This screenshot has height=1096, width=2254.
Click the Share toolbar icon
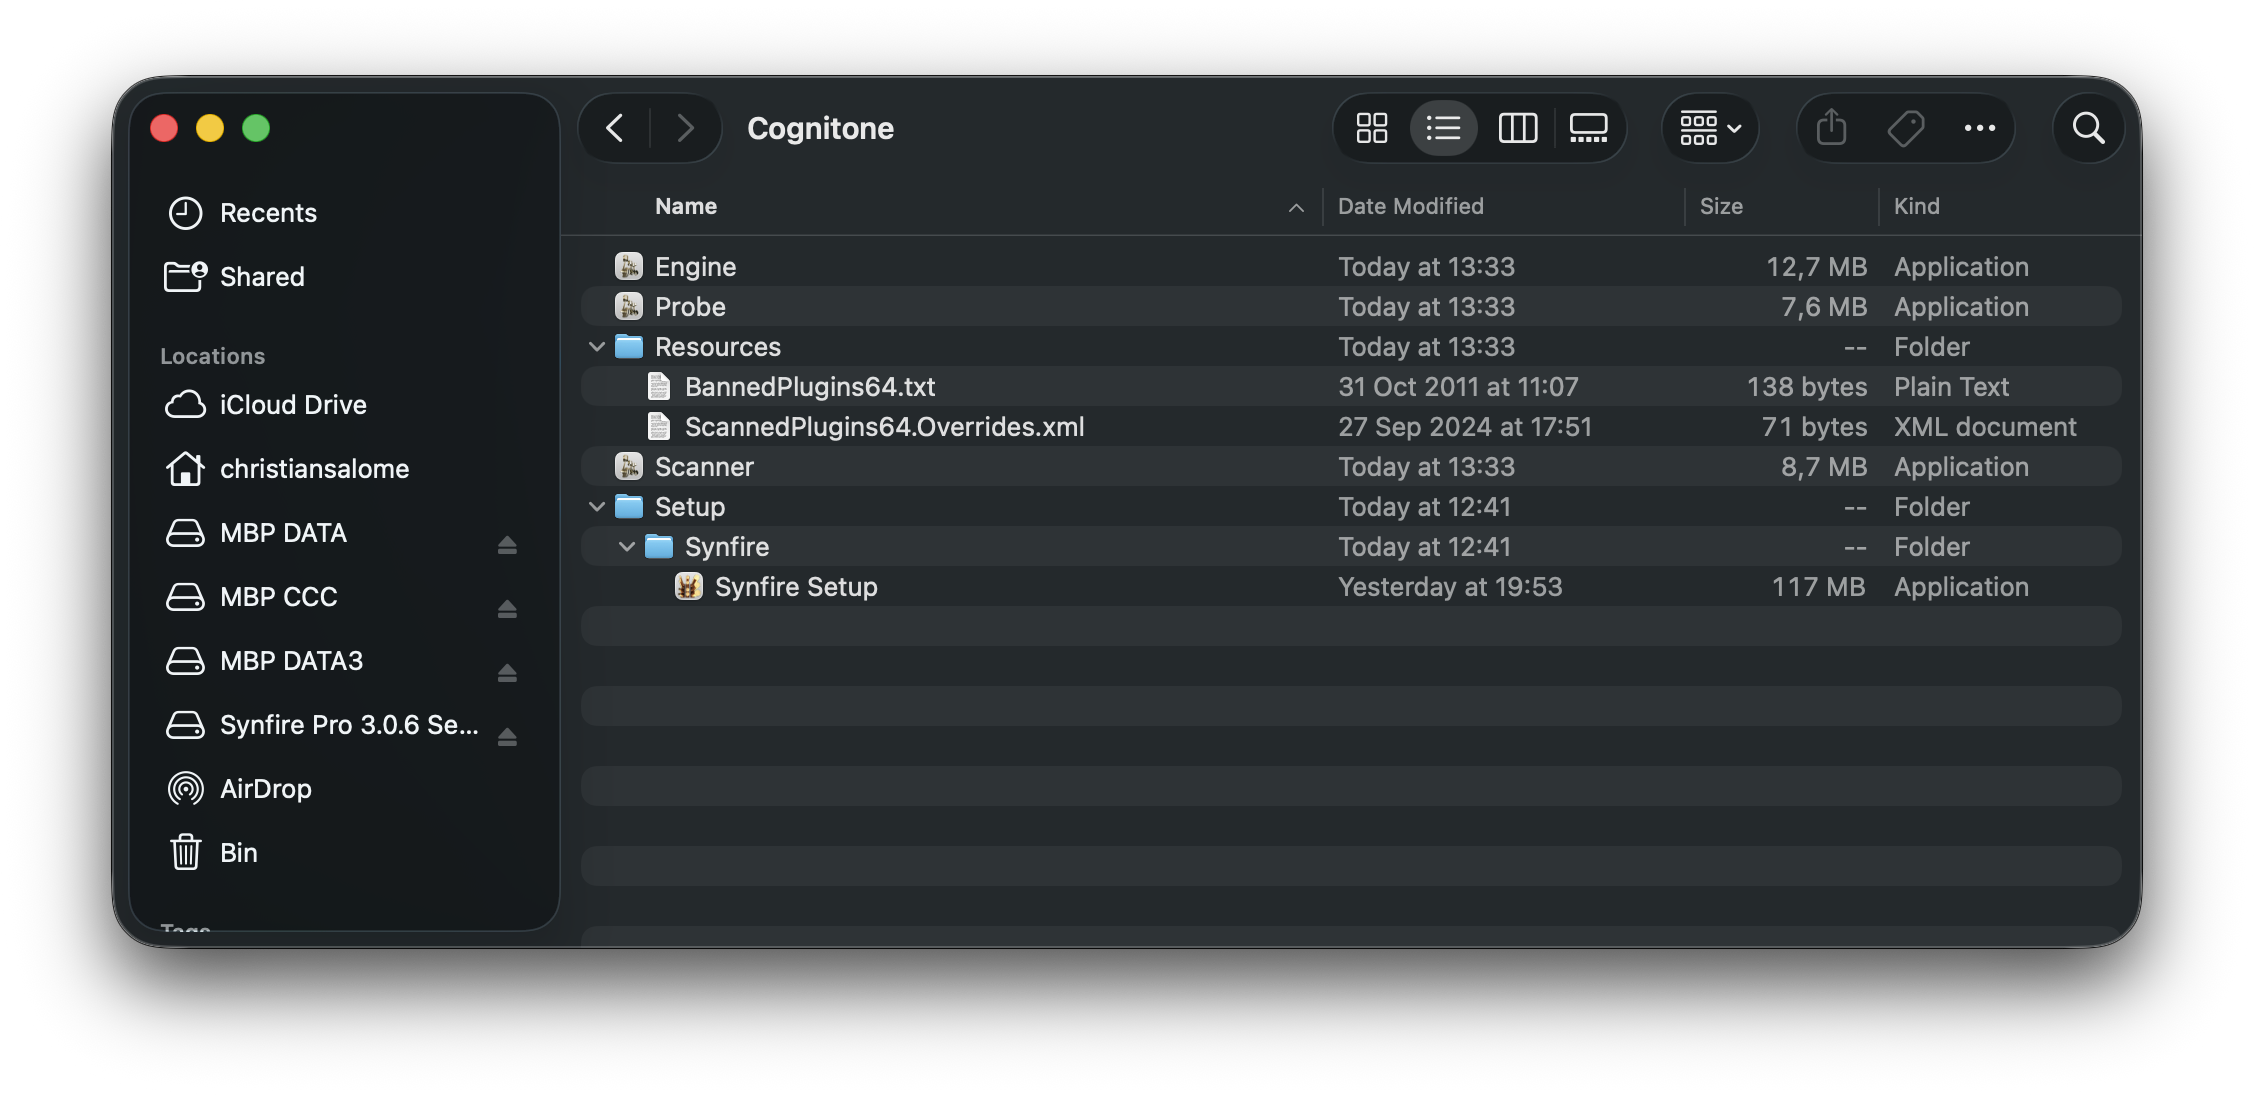[x=1831, y=128]
